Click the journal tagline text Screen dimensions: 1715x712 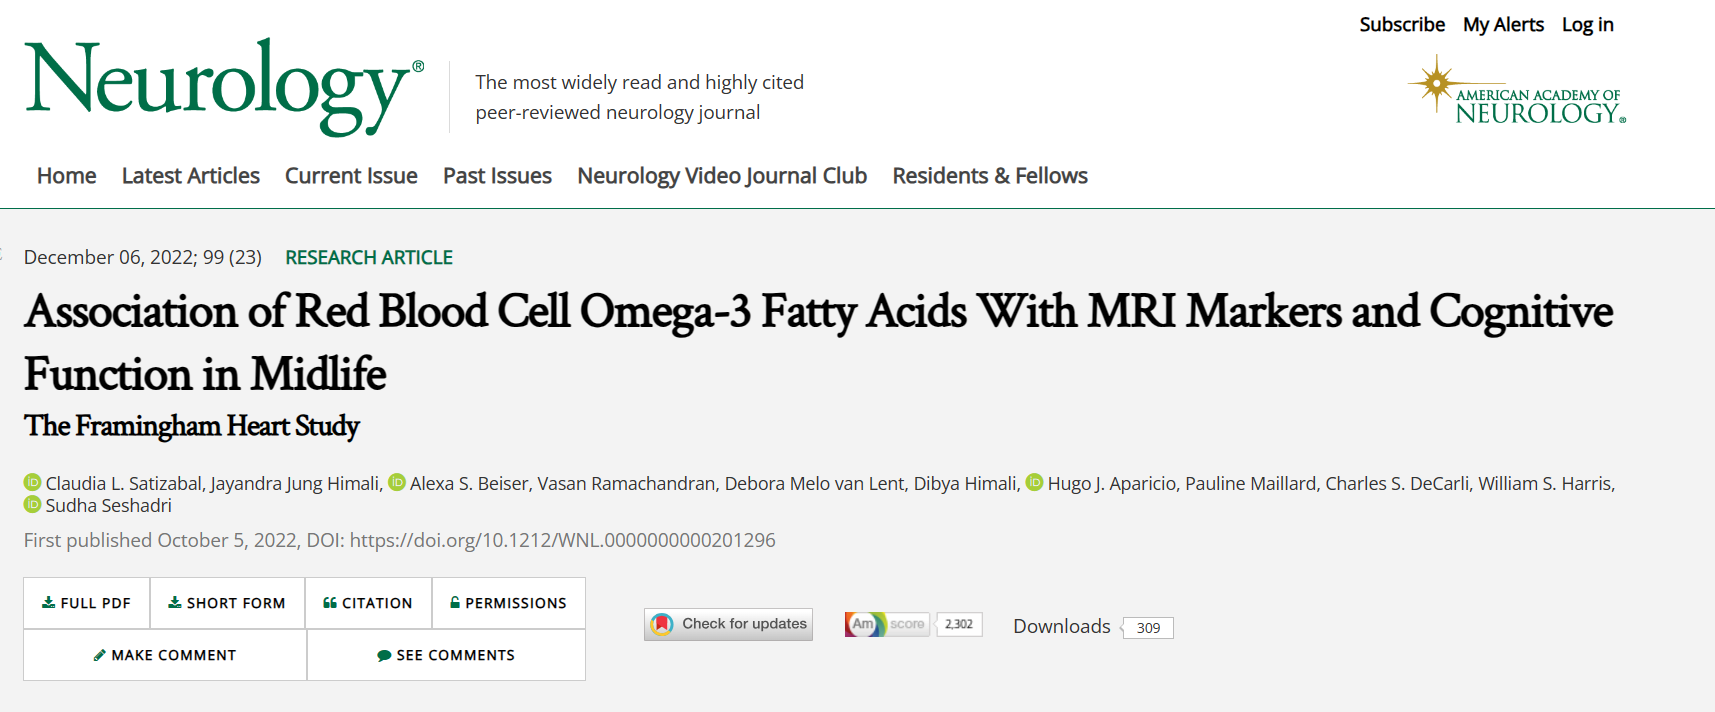pyautogui.click(x=640, y=97)
